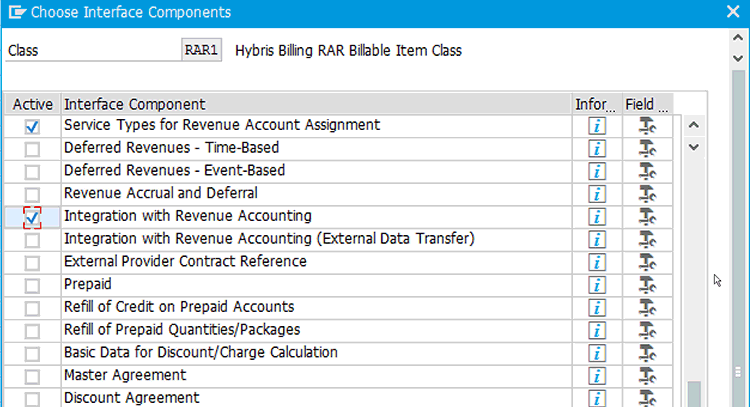Select the Discount Agreement row text
Image resolution: width=750 pixels, height=407 pixels.
click(131, 398)
